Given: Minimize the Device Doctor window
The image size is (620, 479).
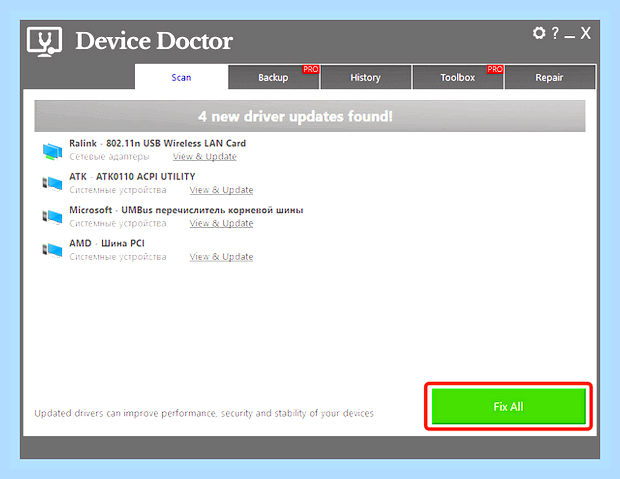Looking at the screenshot, I should tap(569, 37).
